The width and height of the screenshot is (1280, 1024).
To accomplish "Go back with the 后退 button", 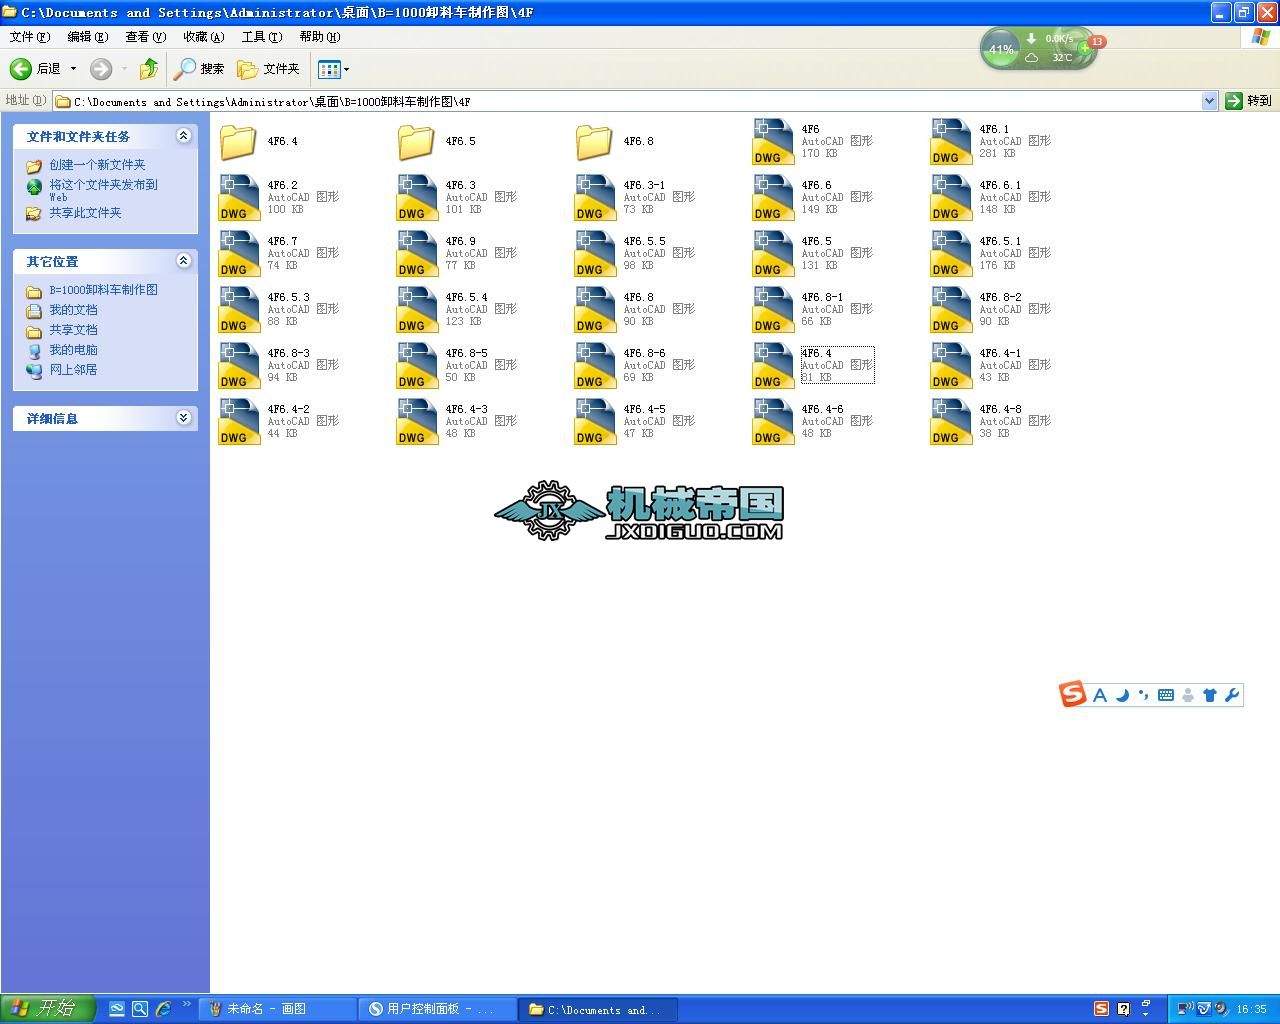I will 35,69.
